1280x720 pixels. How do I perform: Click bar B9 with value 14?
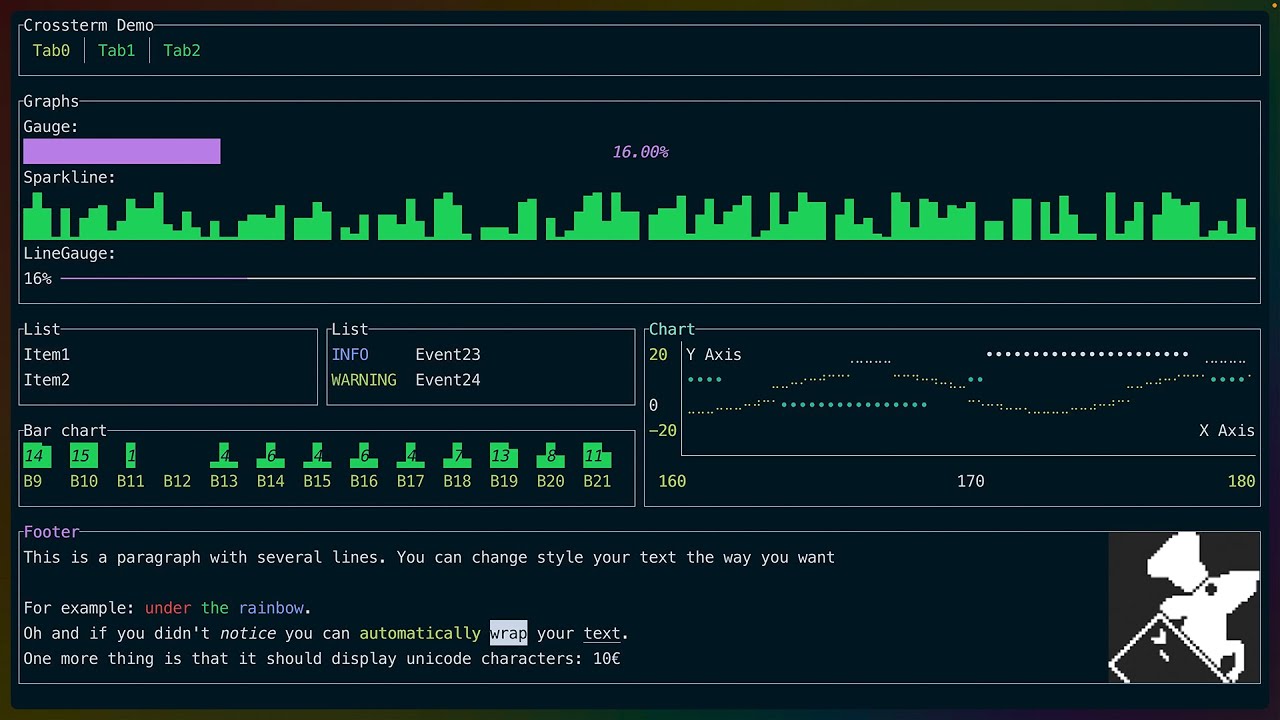[37, 456]
